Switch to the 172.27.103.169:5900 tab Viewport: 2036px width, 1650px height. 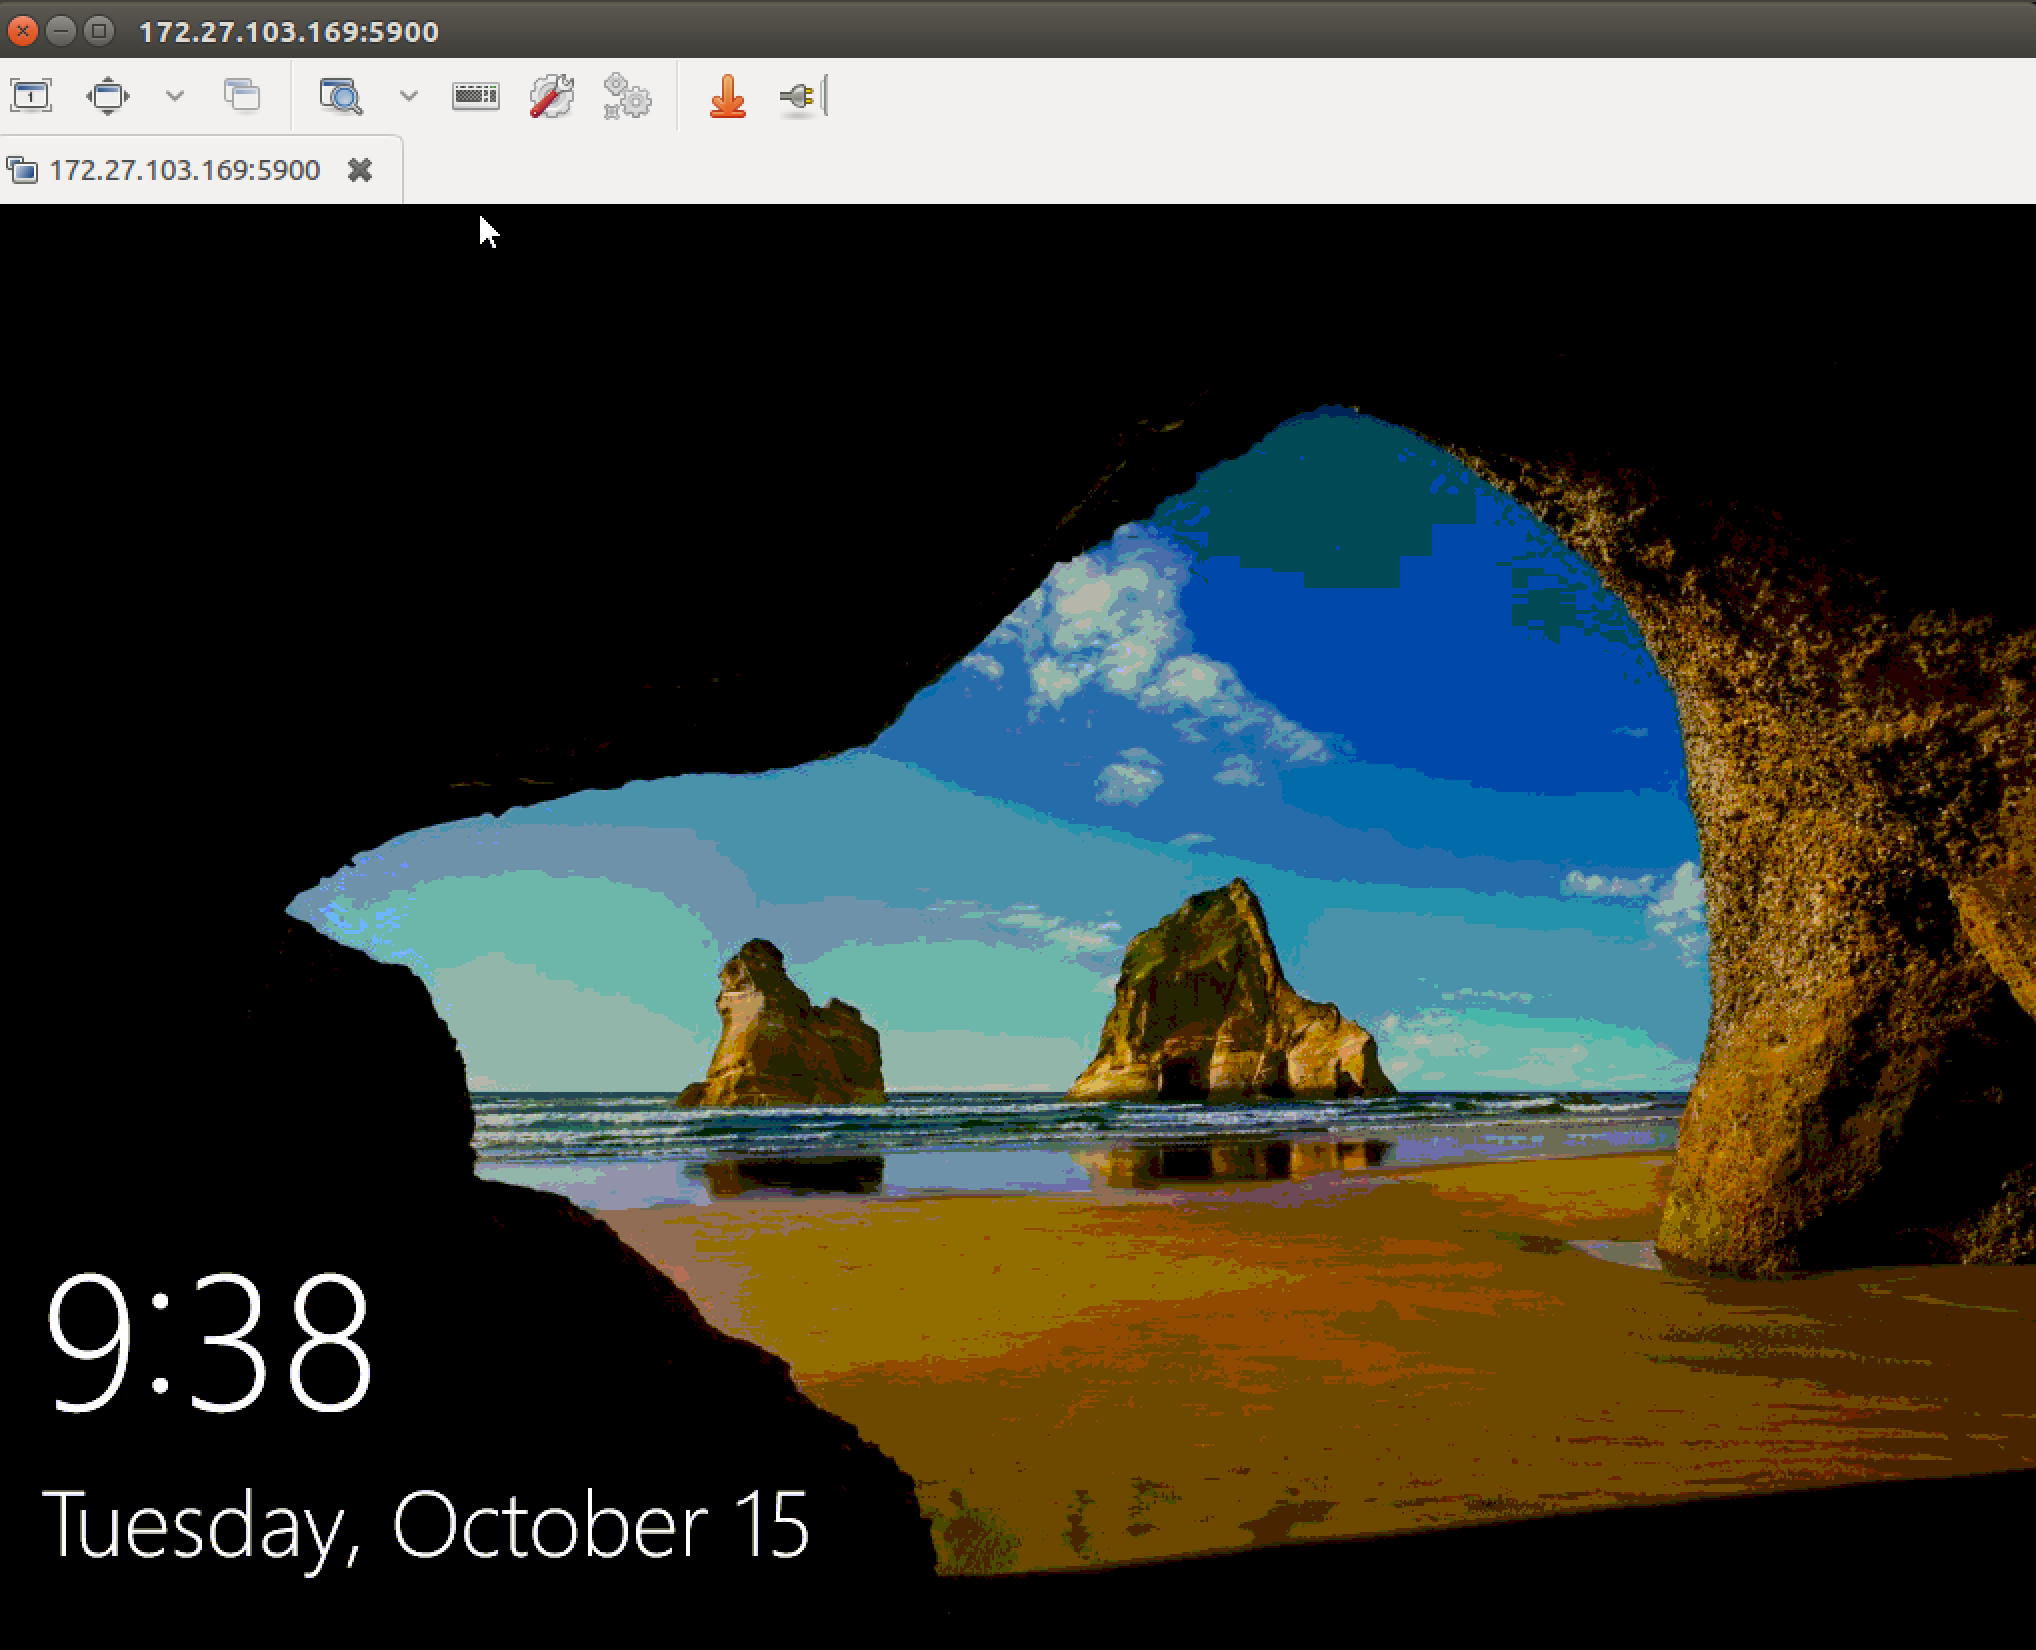pyautogui.click(x=185, y=169)
